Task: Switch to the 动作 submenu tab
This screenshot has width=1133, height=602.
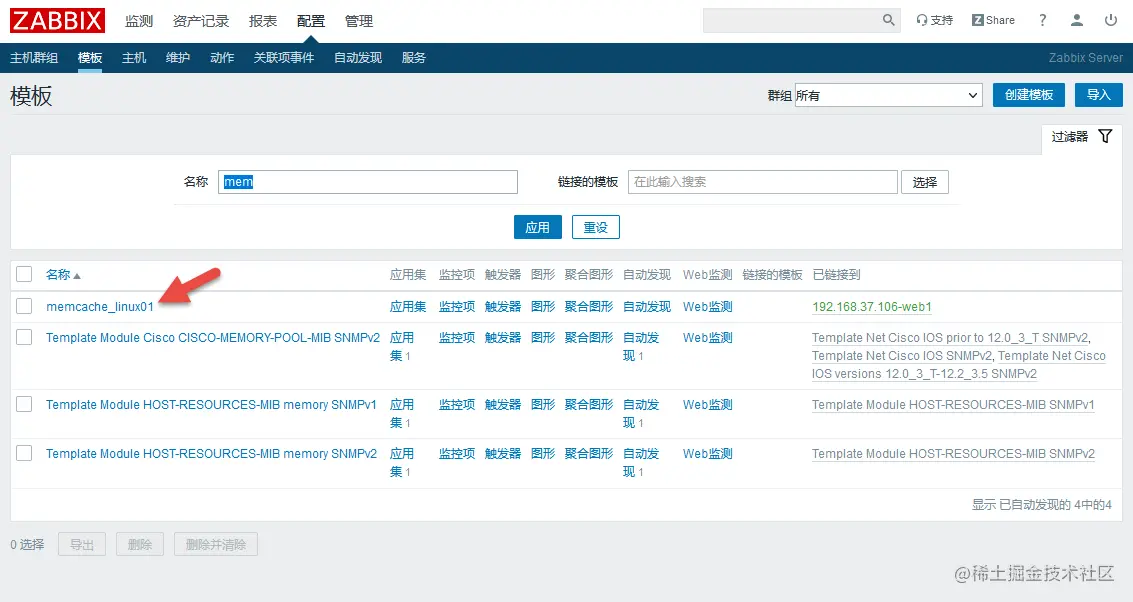Action: pyautogui.click(x=222, y=58)
